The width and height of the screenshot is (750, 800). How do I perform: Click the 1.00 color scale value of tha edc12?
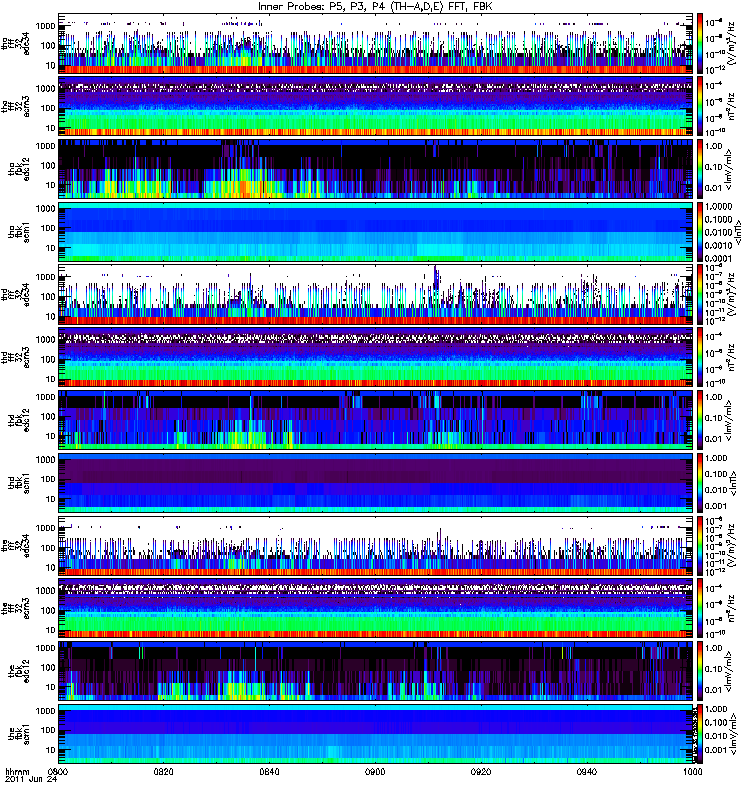coord(714,146)
